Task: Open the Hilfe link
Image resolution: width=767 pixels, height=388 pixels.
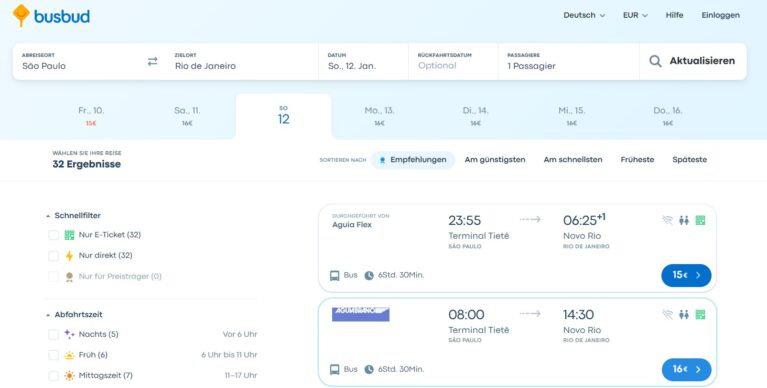Action: tap(674, 15)
